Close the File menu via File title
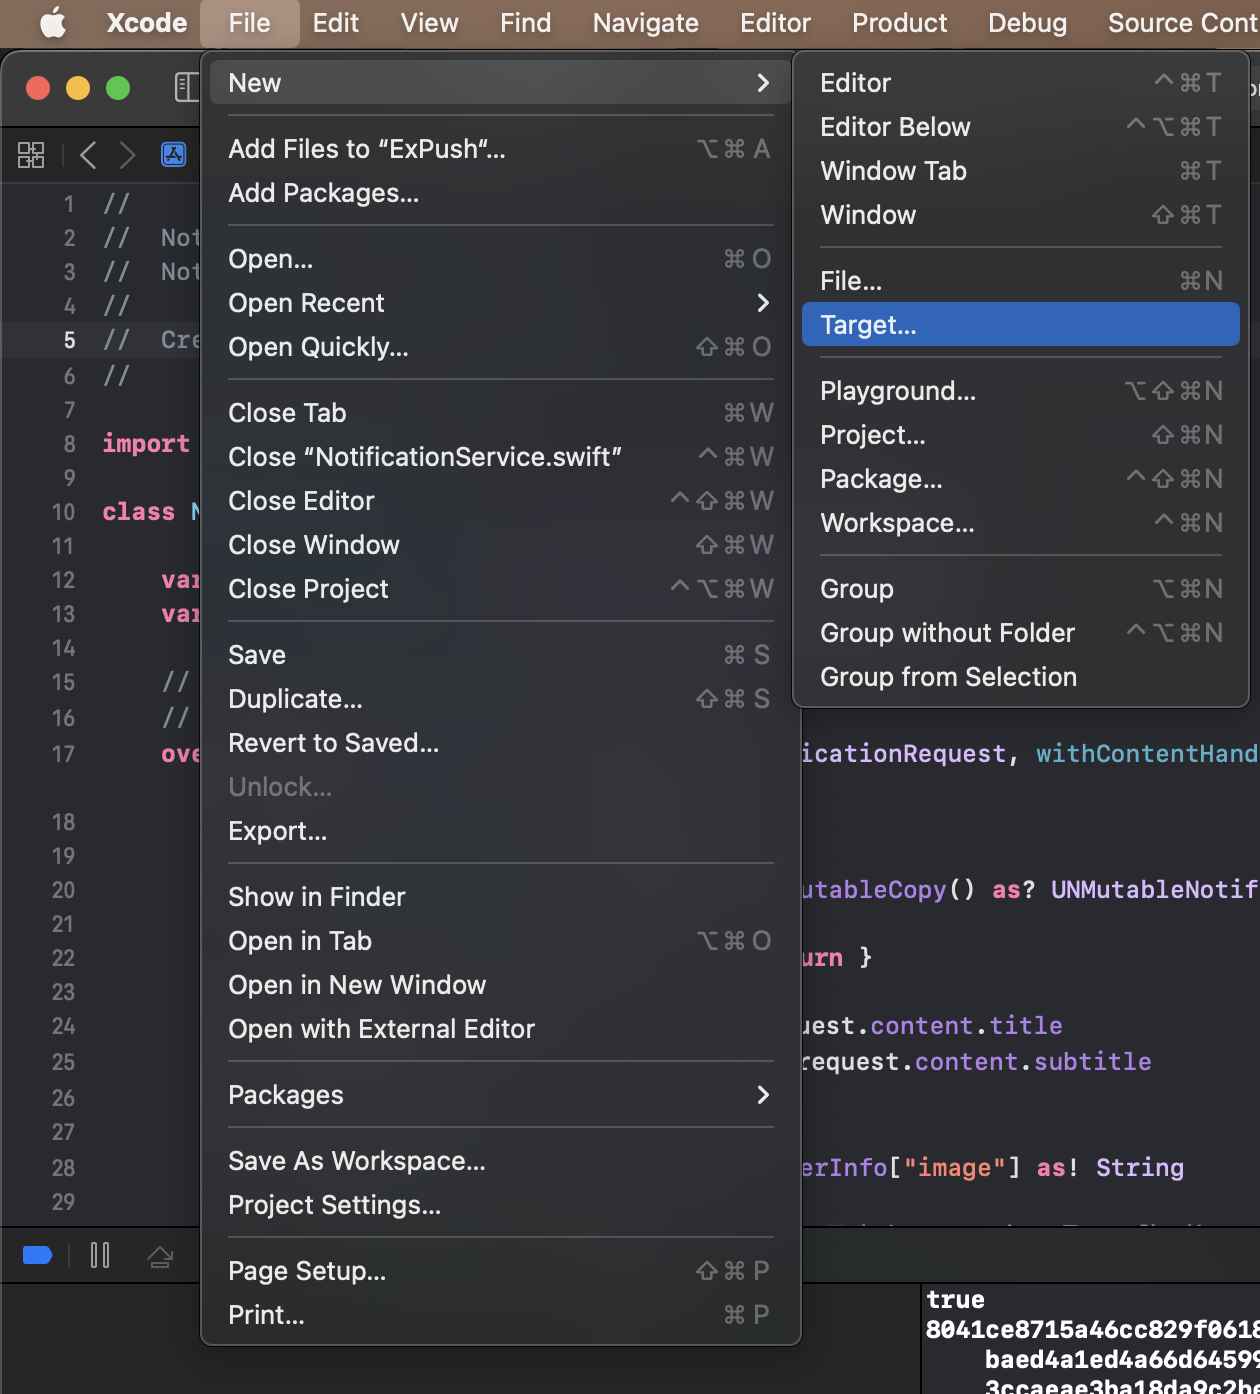The height and width of the screenshot is (1394, 1260). [x=250, y=22]
